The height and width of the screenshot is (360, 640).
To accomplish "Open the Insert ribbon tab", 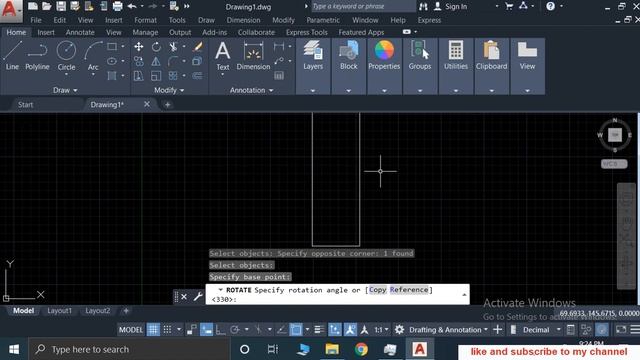I will pos(46,32).
